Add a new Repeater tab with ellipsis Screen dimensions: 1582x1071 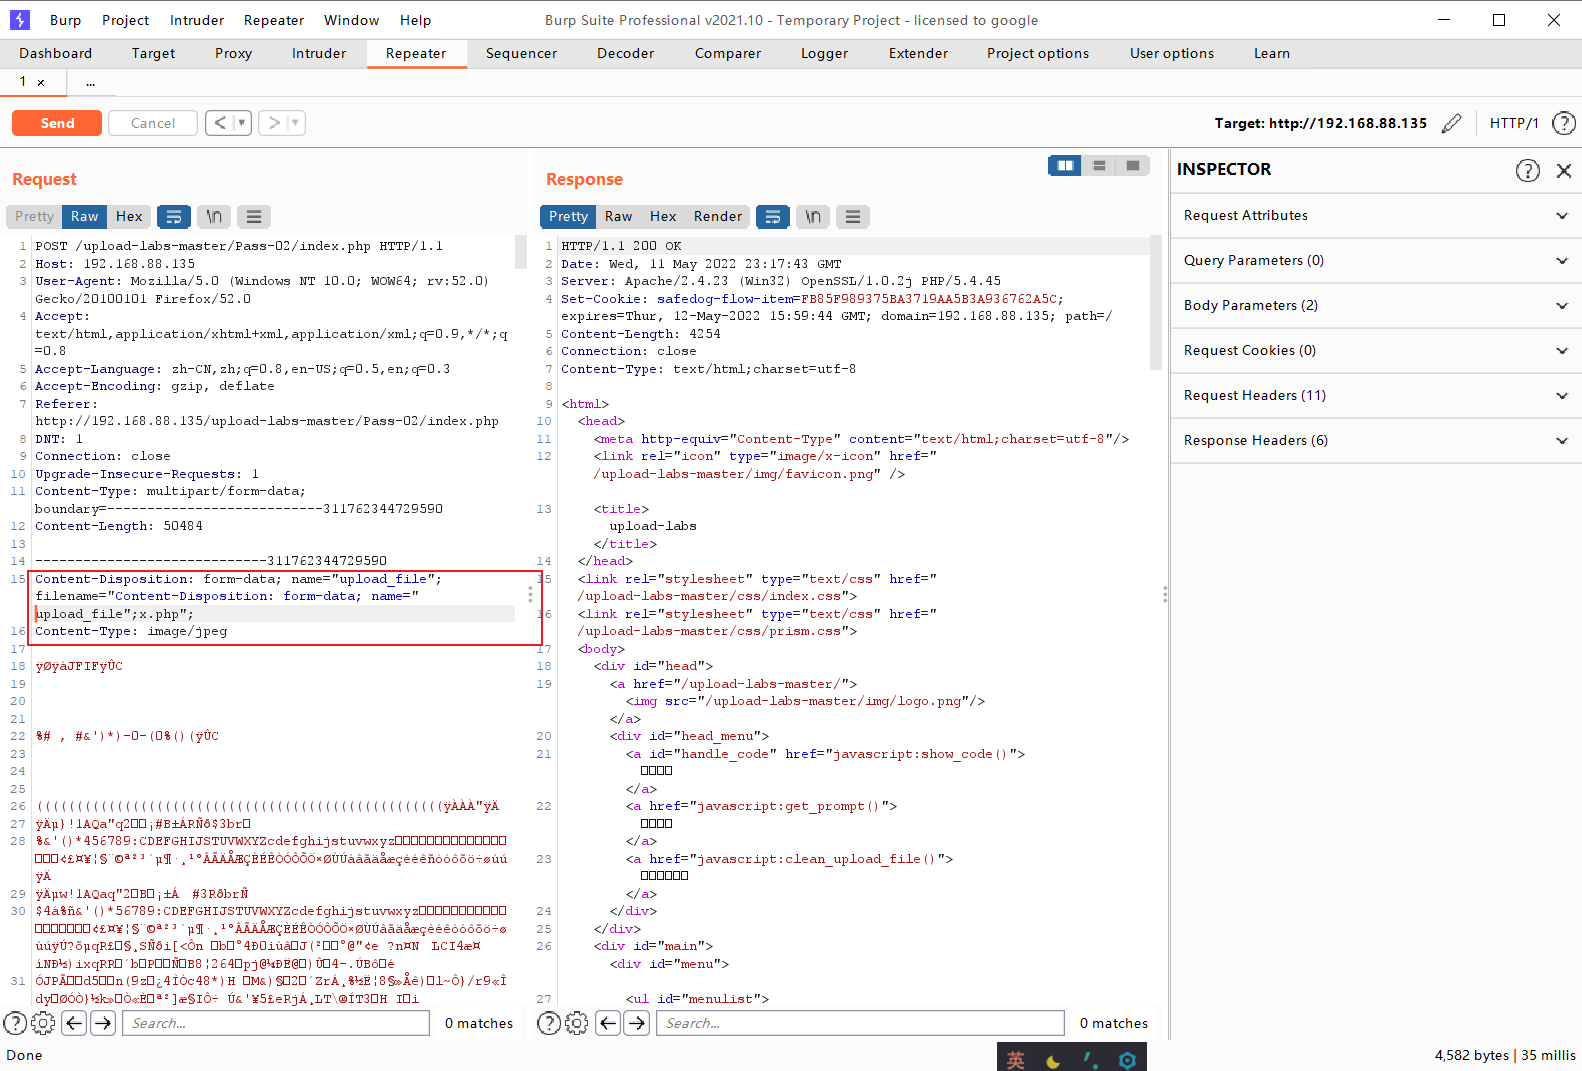[90, 83]
